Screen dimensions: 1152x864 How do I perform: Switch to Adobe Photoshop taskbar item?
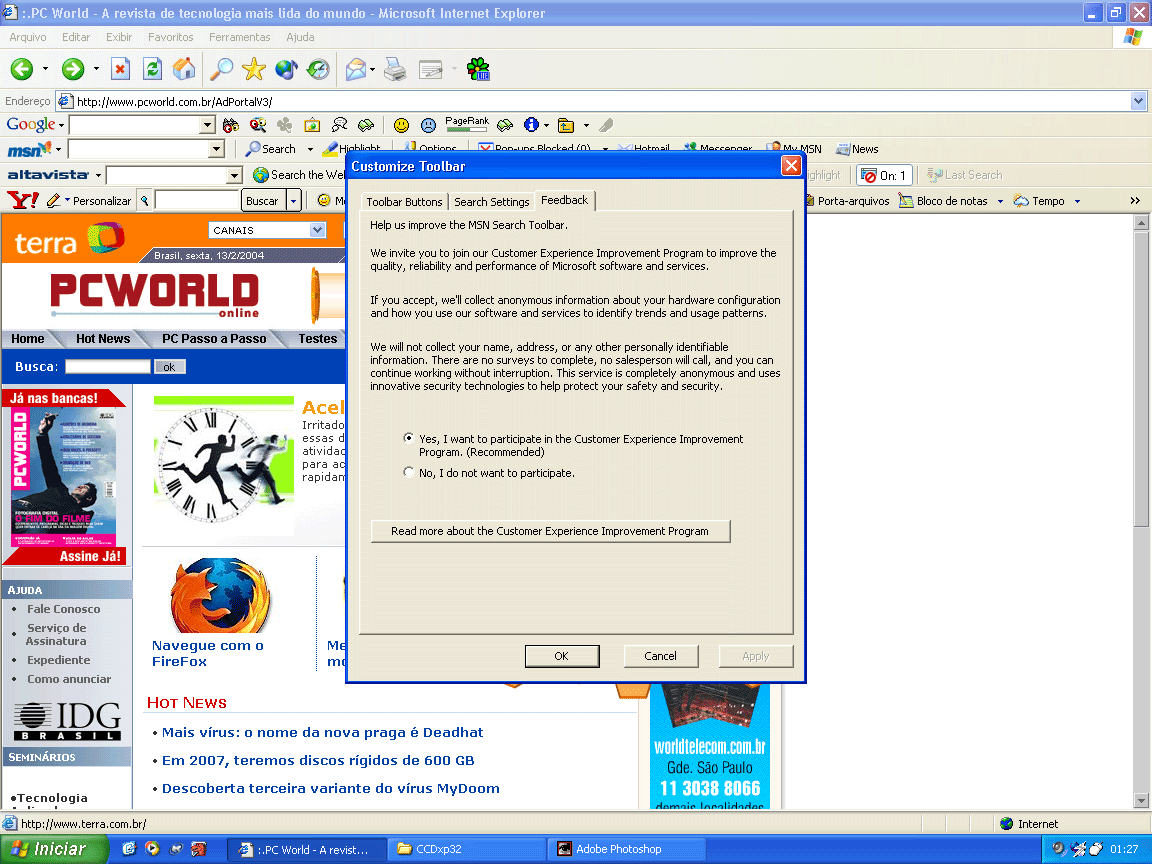tap(626, 849)
